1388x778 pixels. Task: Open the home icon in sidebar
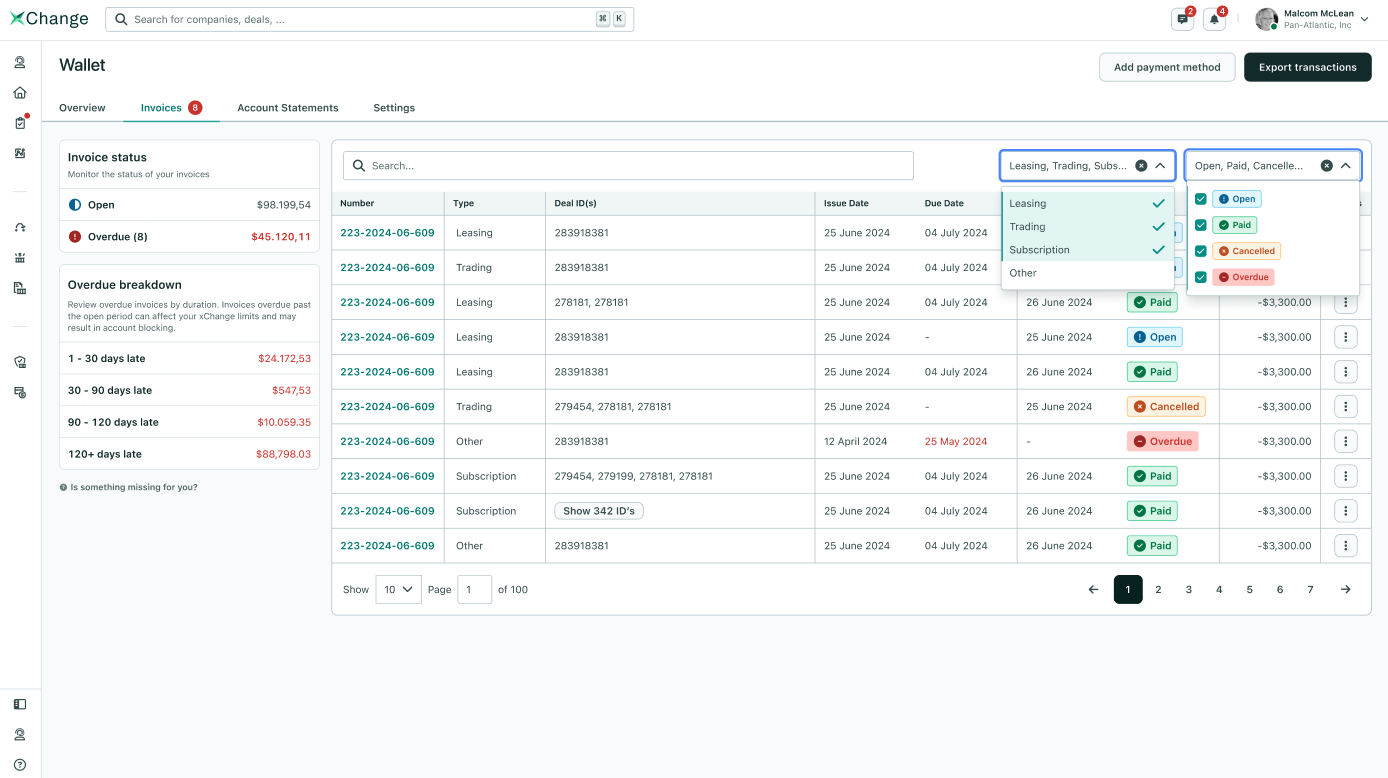20,93
